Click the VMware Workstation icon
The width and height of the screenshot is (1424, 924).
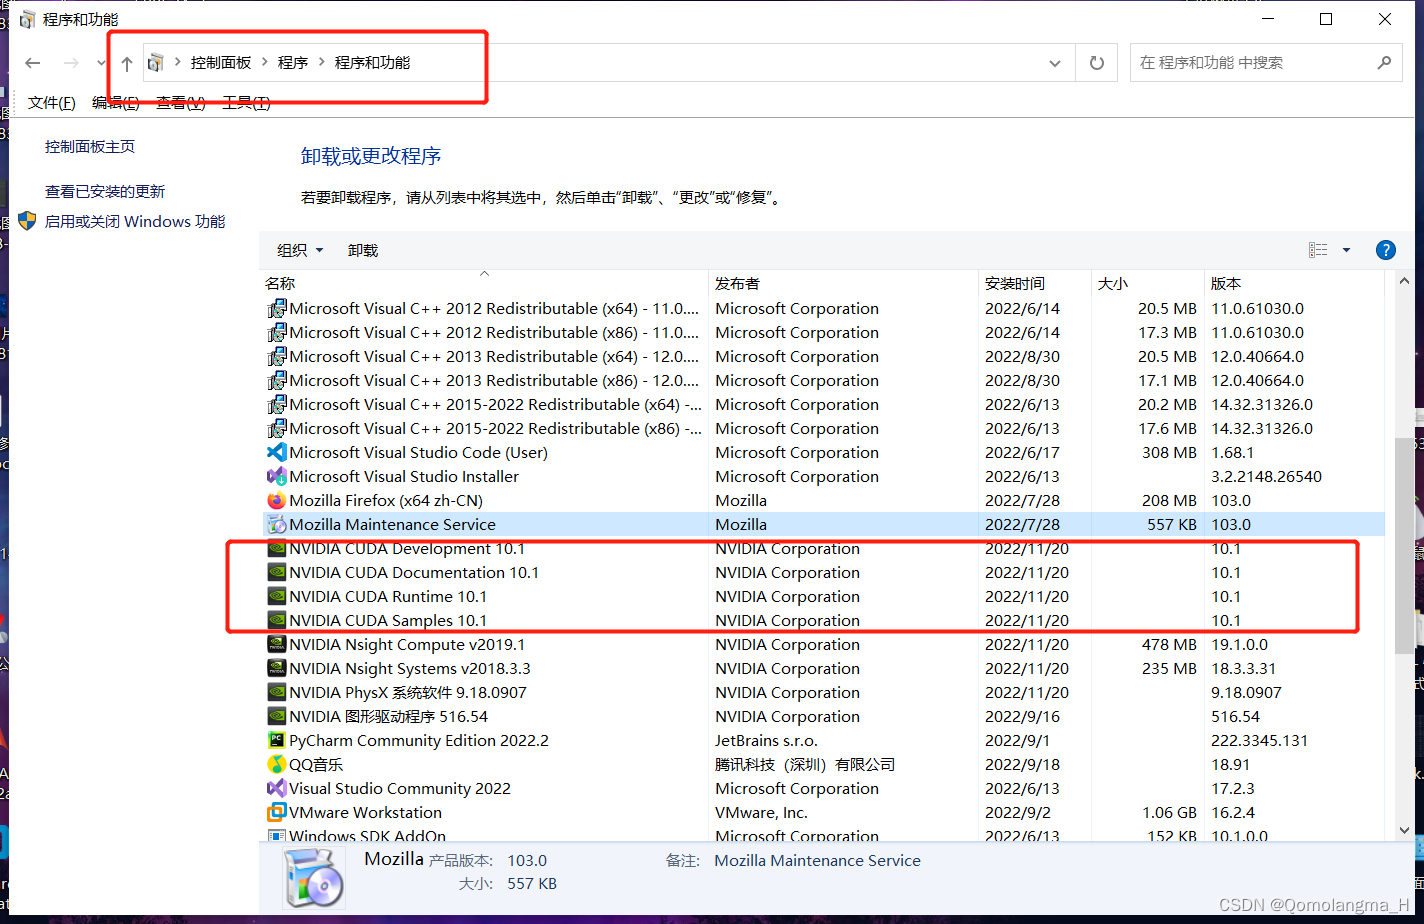point(276,812)
